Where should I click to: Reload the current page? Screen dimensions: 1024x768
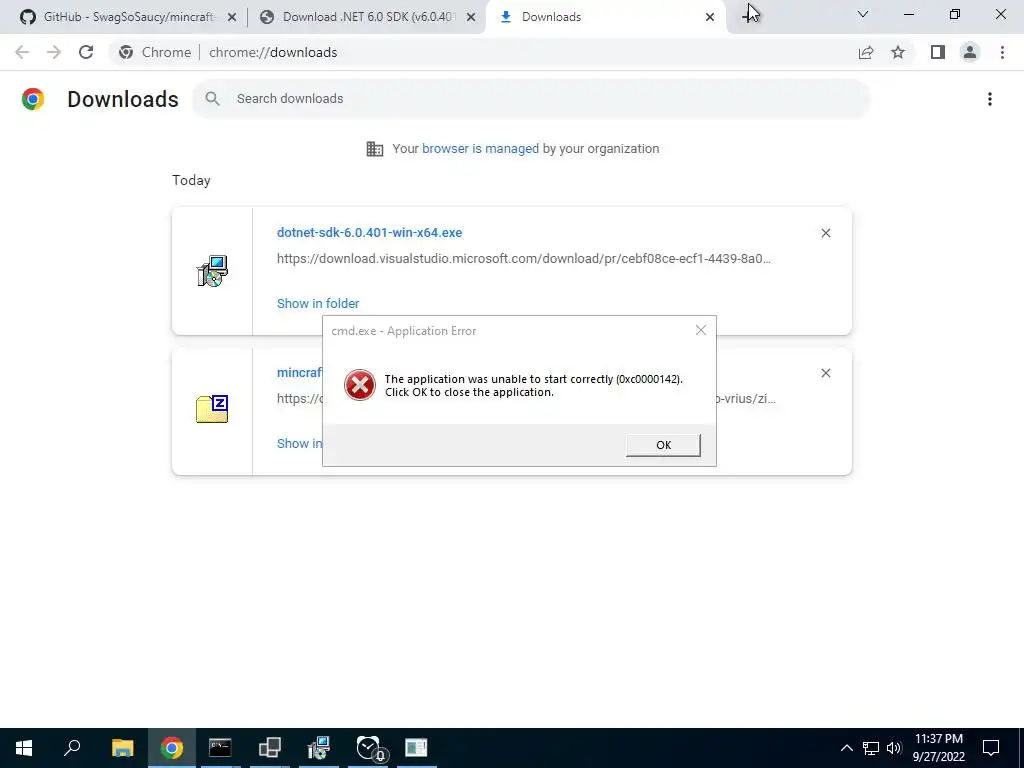(86, 52)
